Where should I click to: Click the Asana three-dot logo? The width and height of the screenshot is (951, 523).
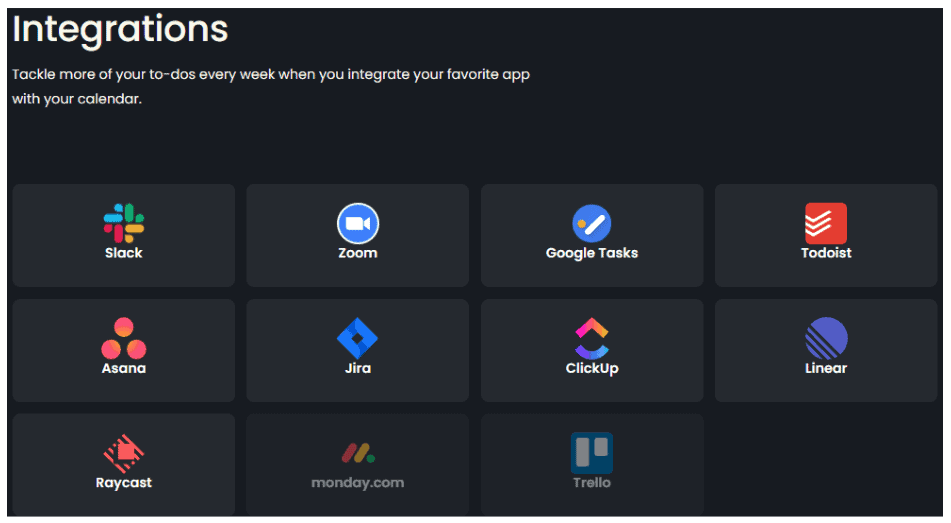pos(124,338)
